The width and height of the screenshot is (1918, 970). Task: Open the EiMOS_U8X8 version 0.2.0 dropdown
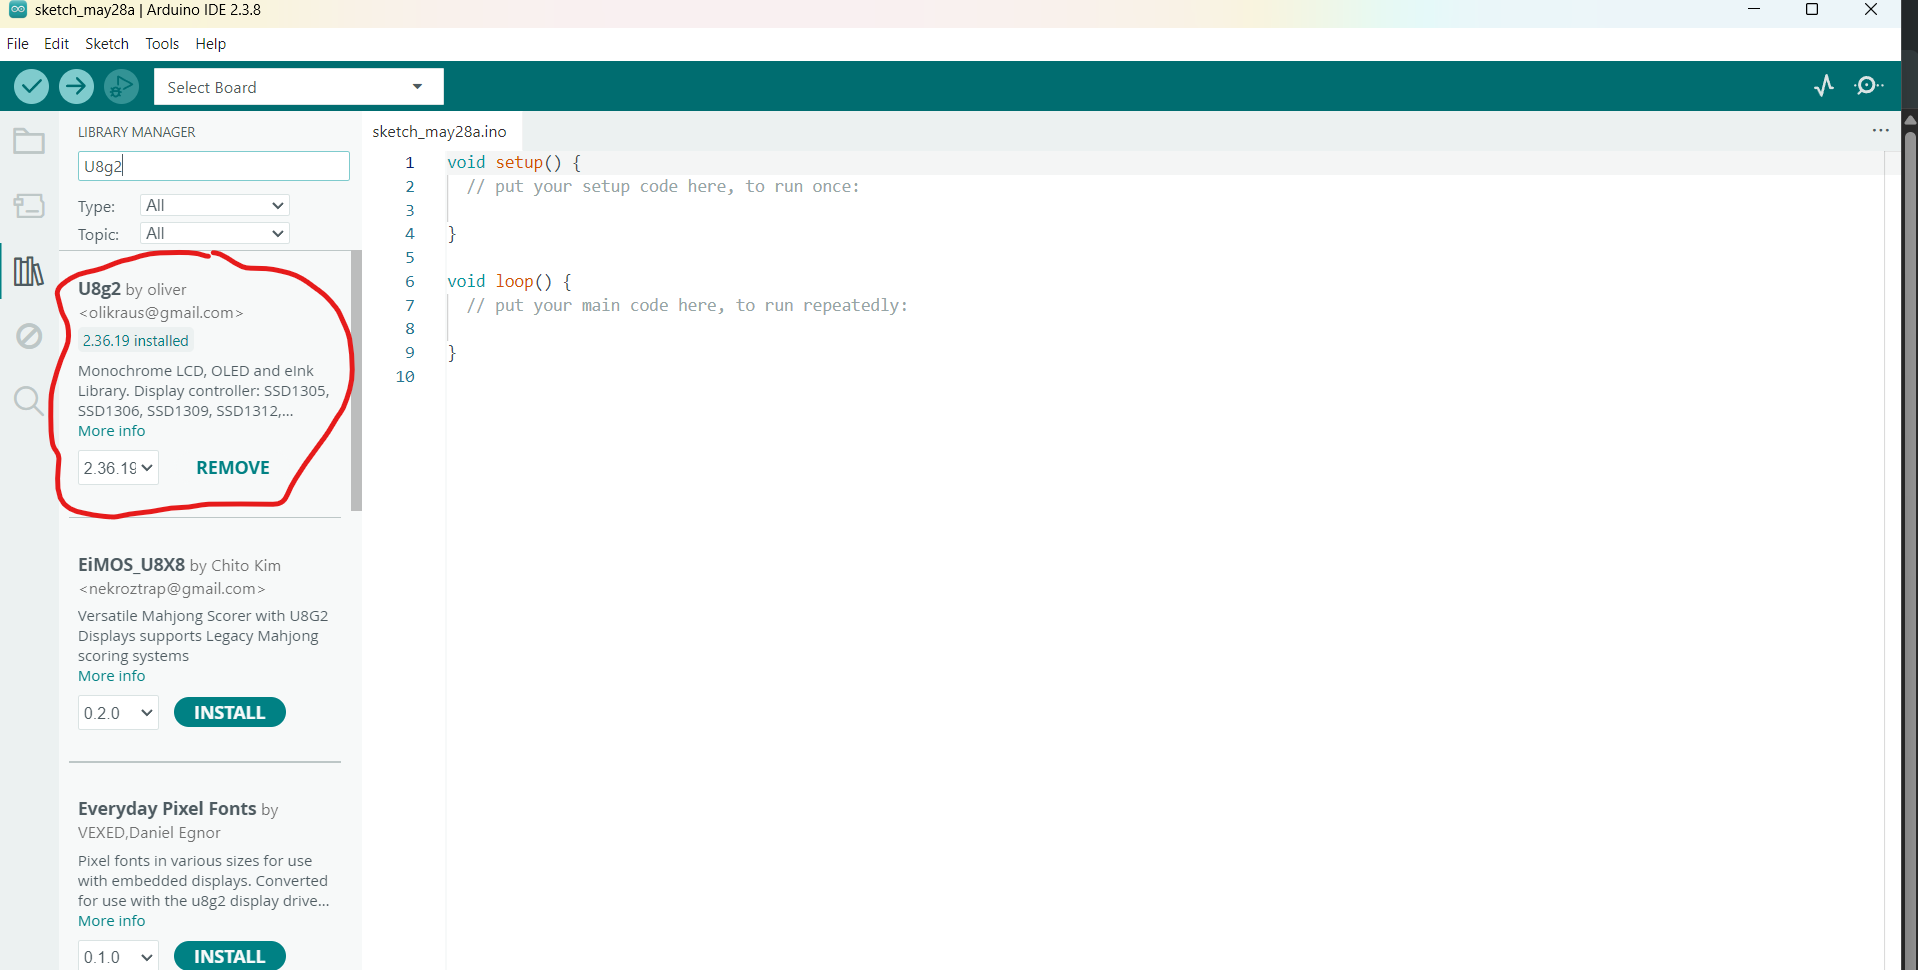(118, 713)
